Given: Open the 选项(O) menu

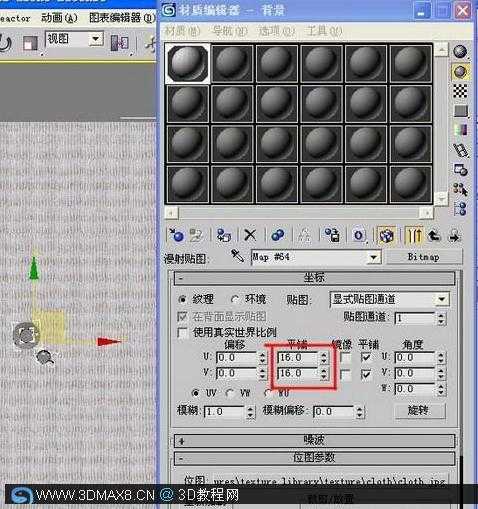Looking at the screenshot, I should coord(277,31).
